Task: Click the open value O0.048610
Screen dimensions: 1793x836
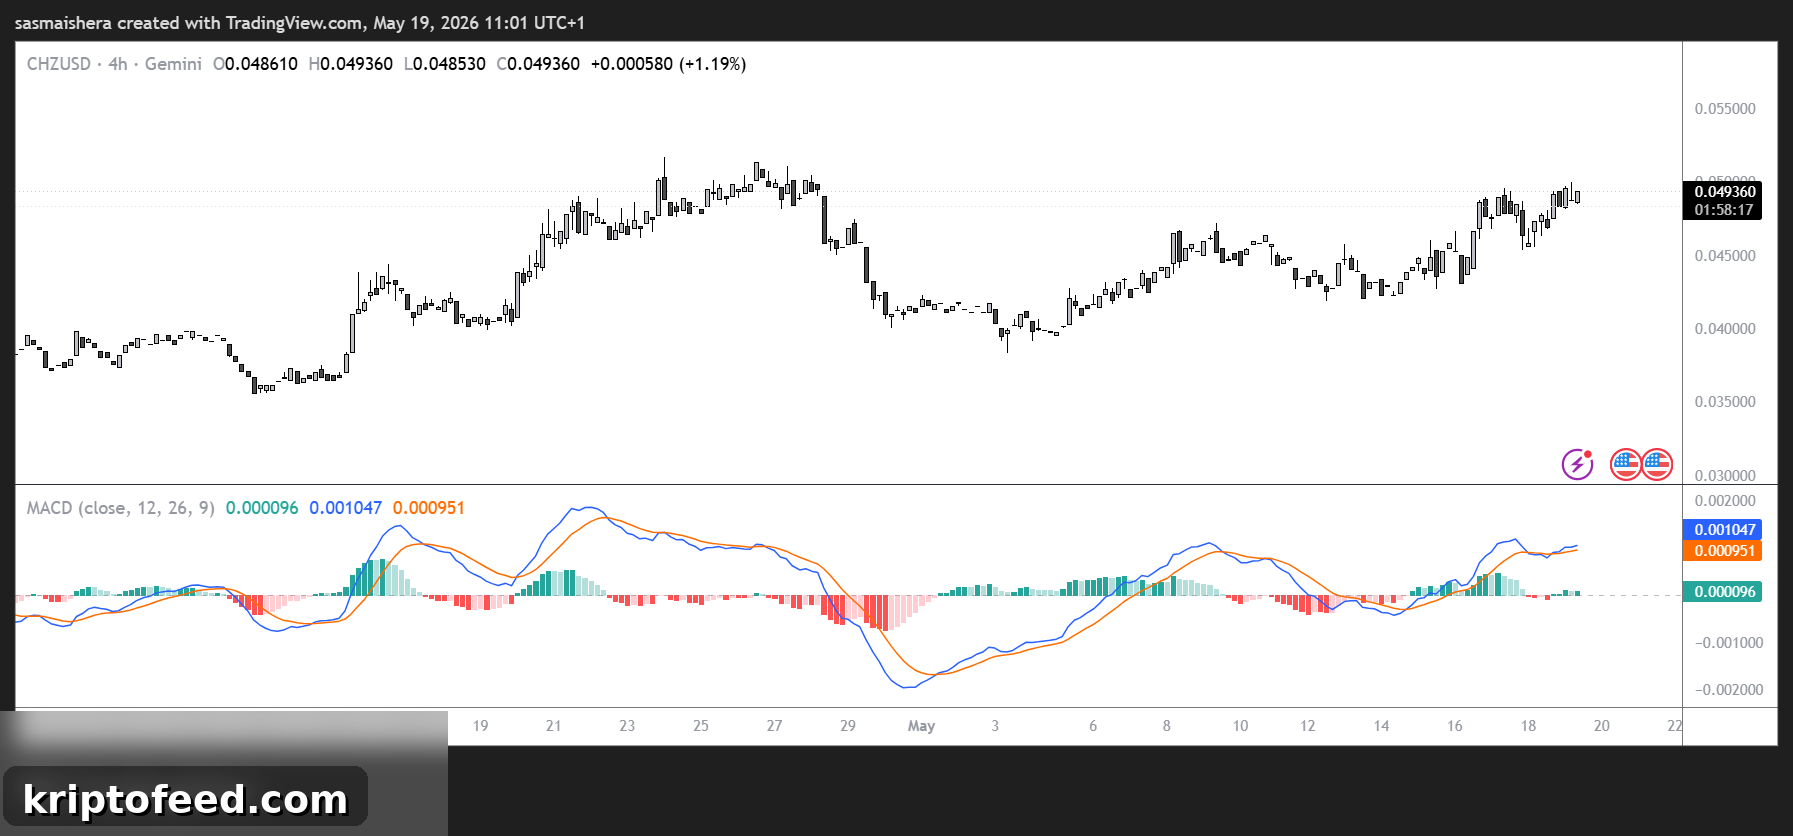Action: [255, 64]
